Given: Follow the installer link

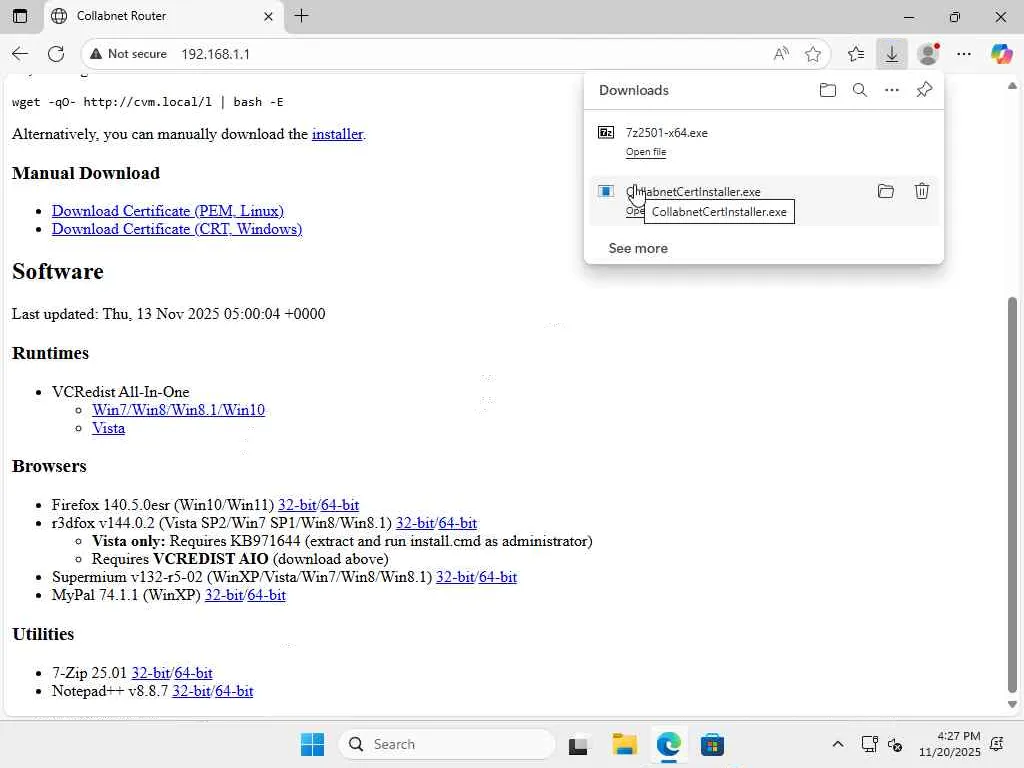Looking at the screenshot, I should pos(337,134).
